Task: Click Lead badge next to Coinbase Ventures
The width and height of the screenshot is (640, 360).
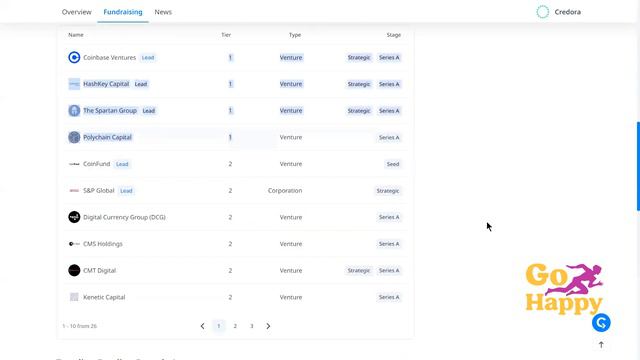Action: 148,58
